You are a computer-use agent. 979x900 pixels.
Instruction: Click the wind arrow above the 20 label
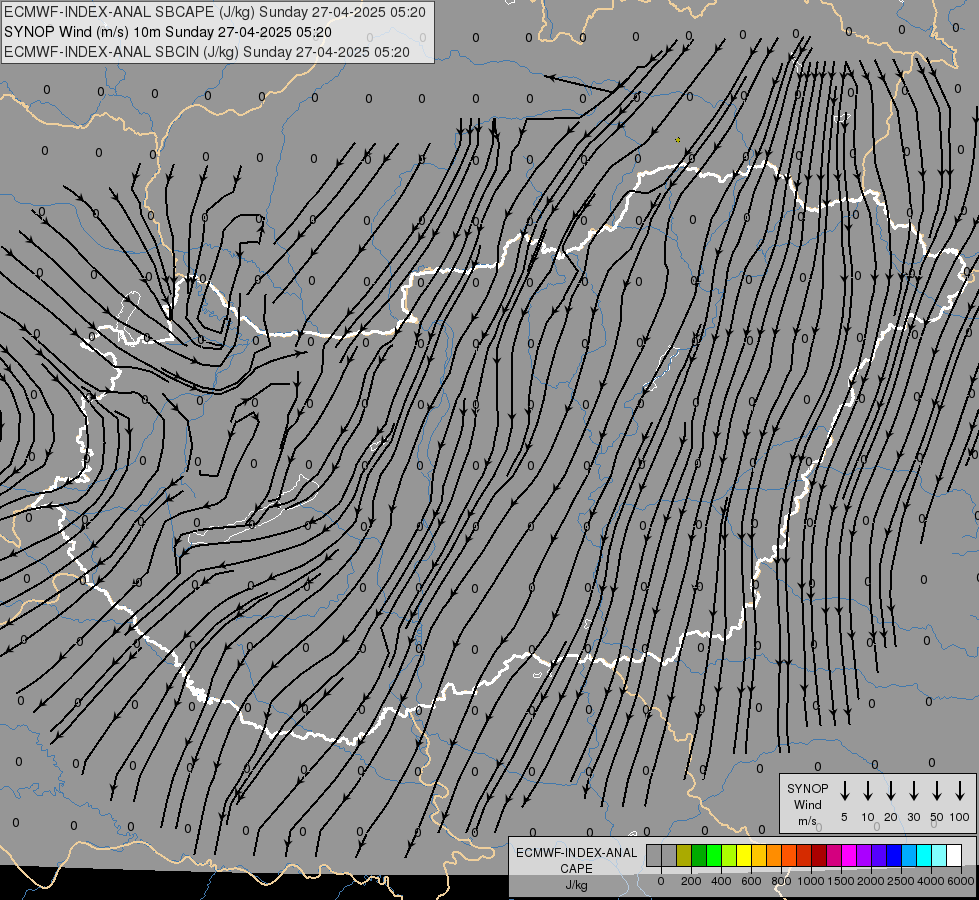point(891,791)
